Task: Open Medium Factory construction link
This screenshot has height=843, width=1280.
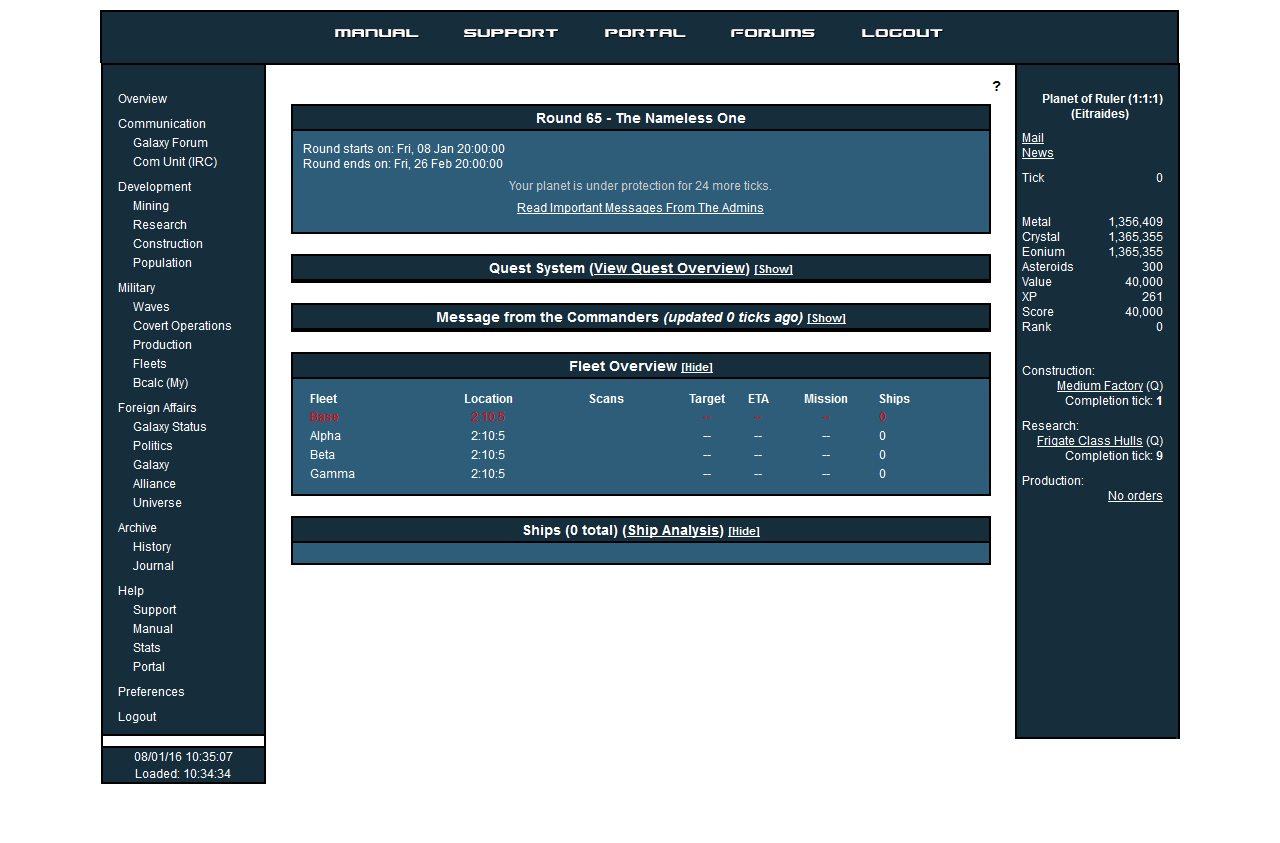Action: coord(1100,386)
